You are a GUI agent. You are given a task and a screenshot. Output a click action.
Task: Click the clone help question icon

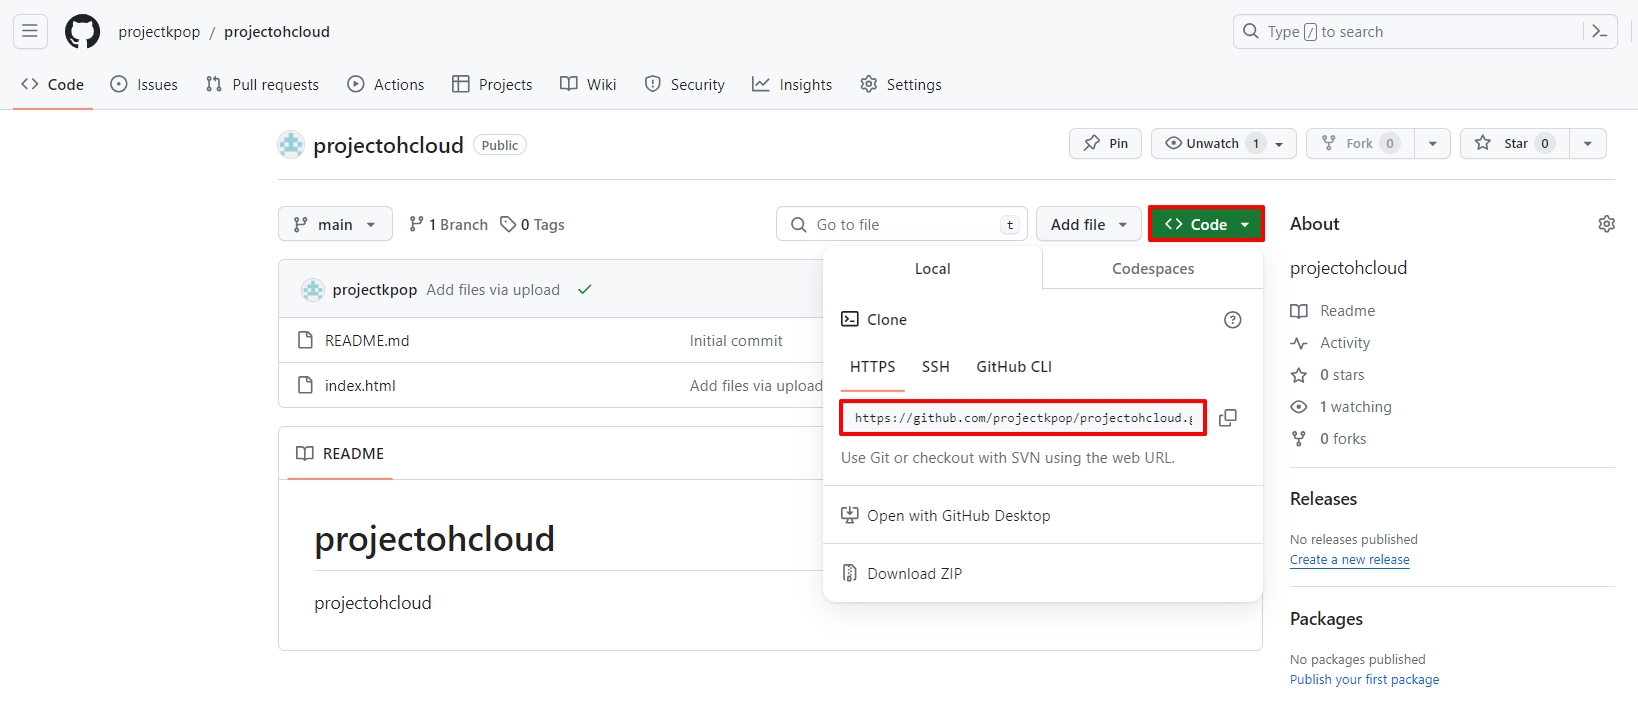click(x=1233, y=320)
